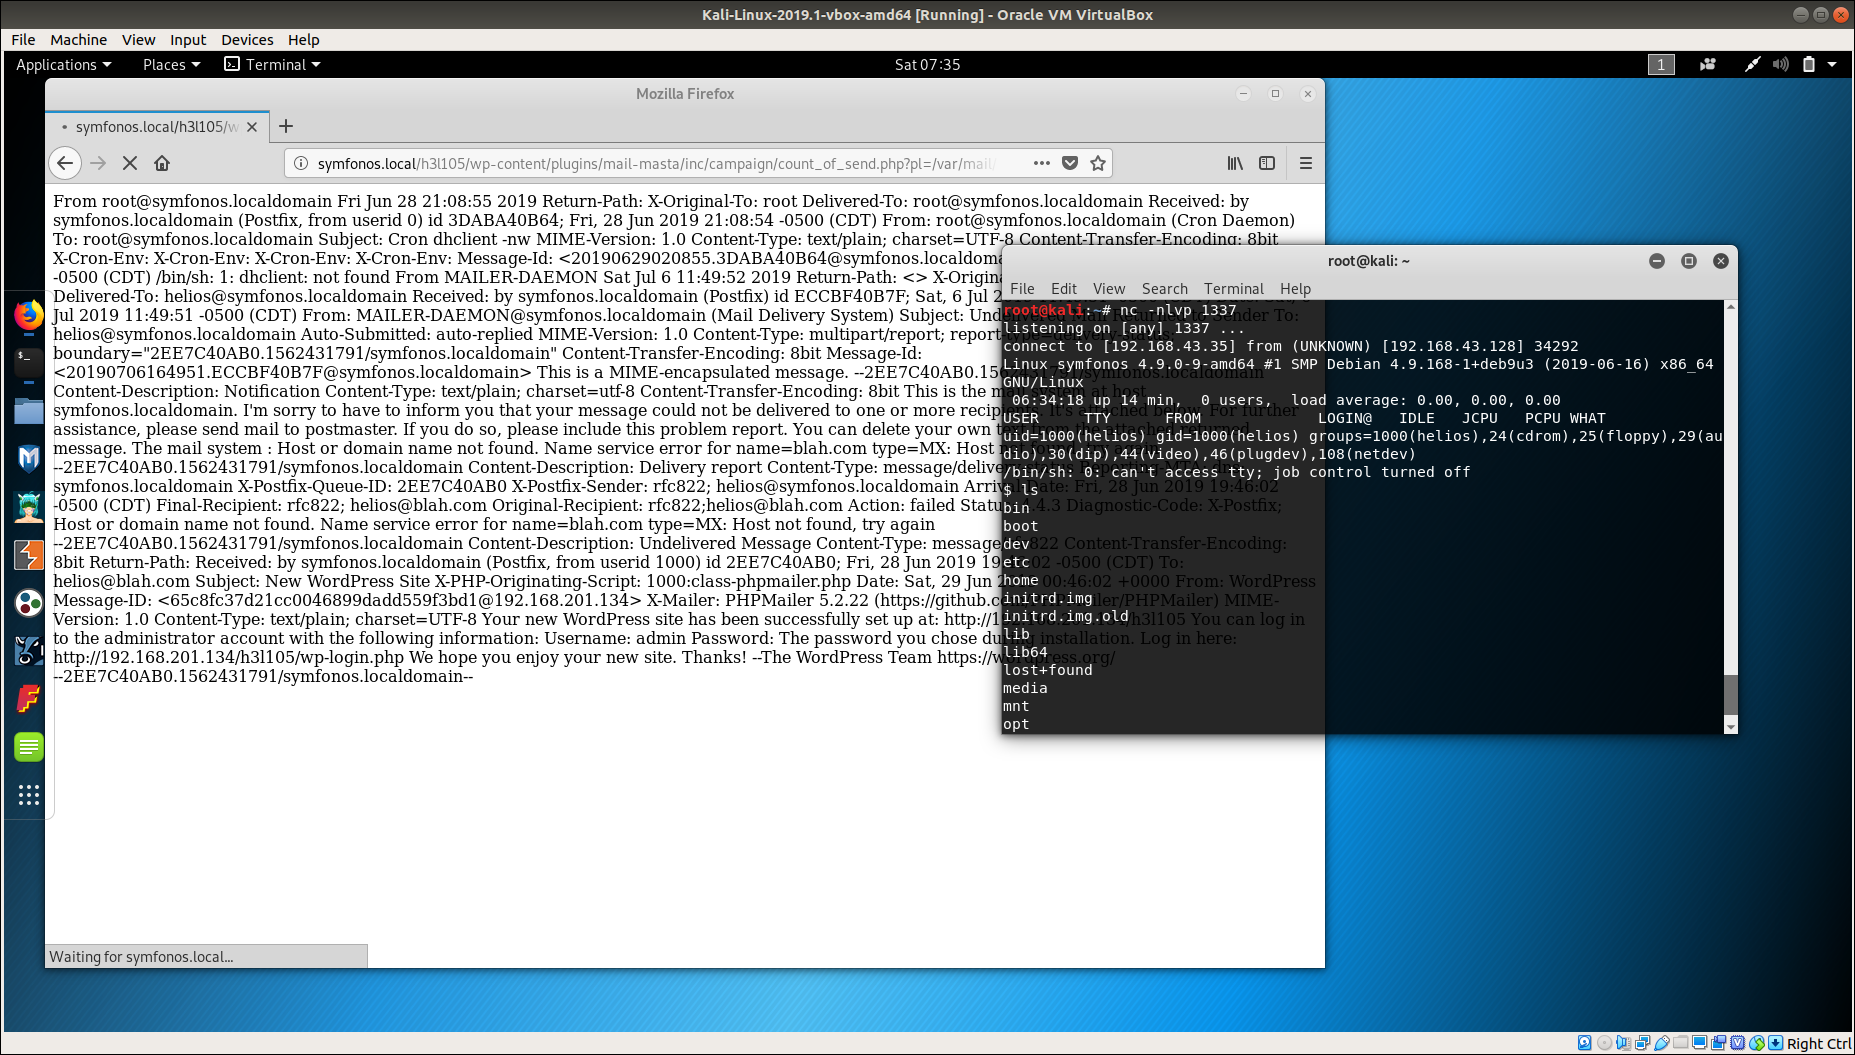
Task: Launch BeEF from the dock
Action: [x=29, y=651]
